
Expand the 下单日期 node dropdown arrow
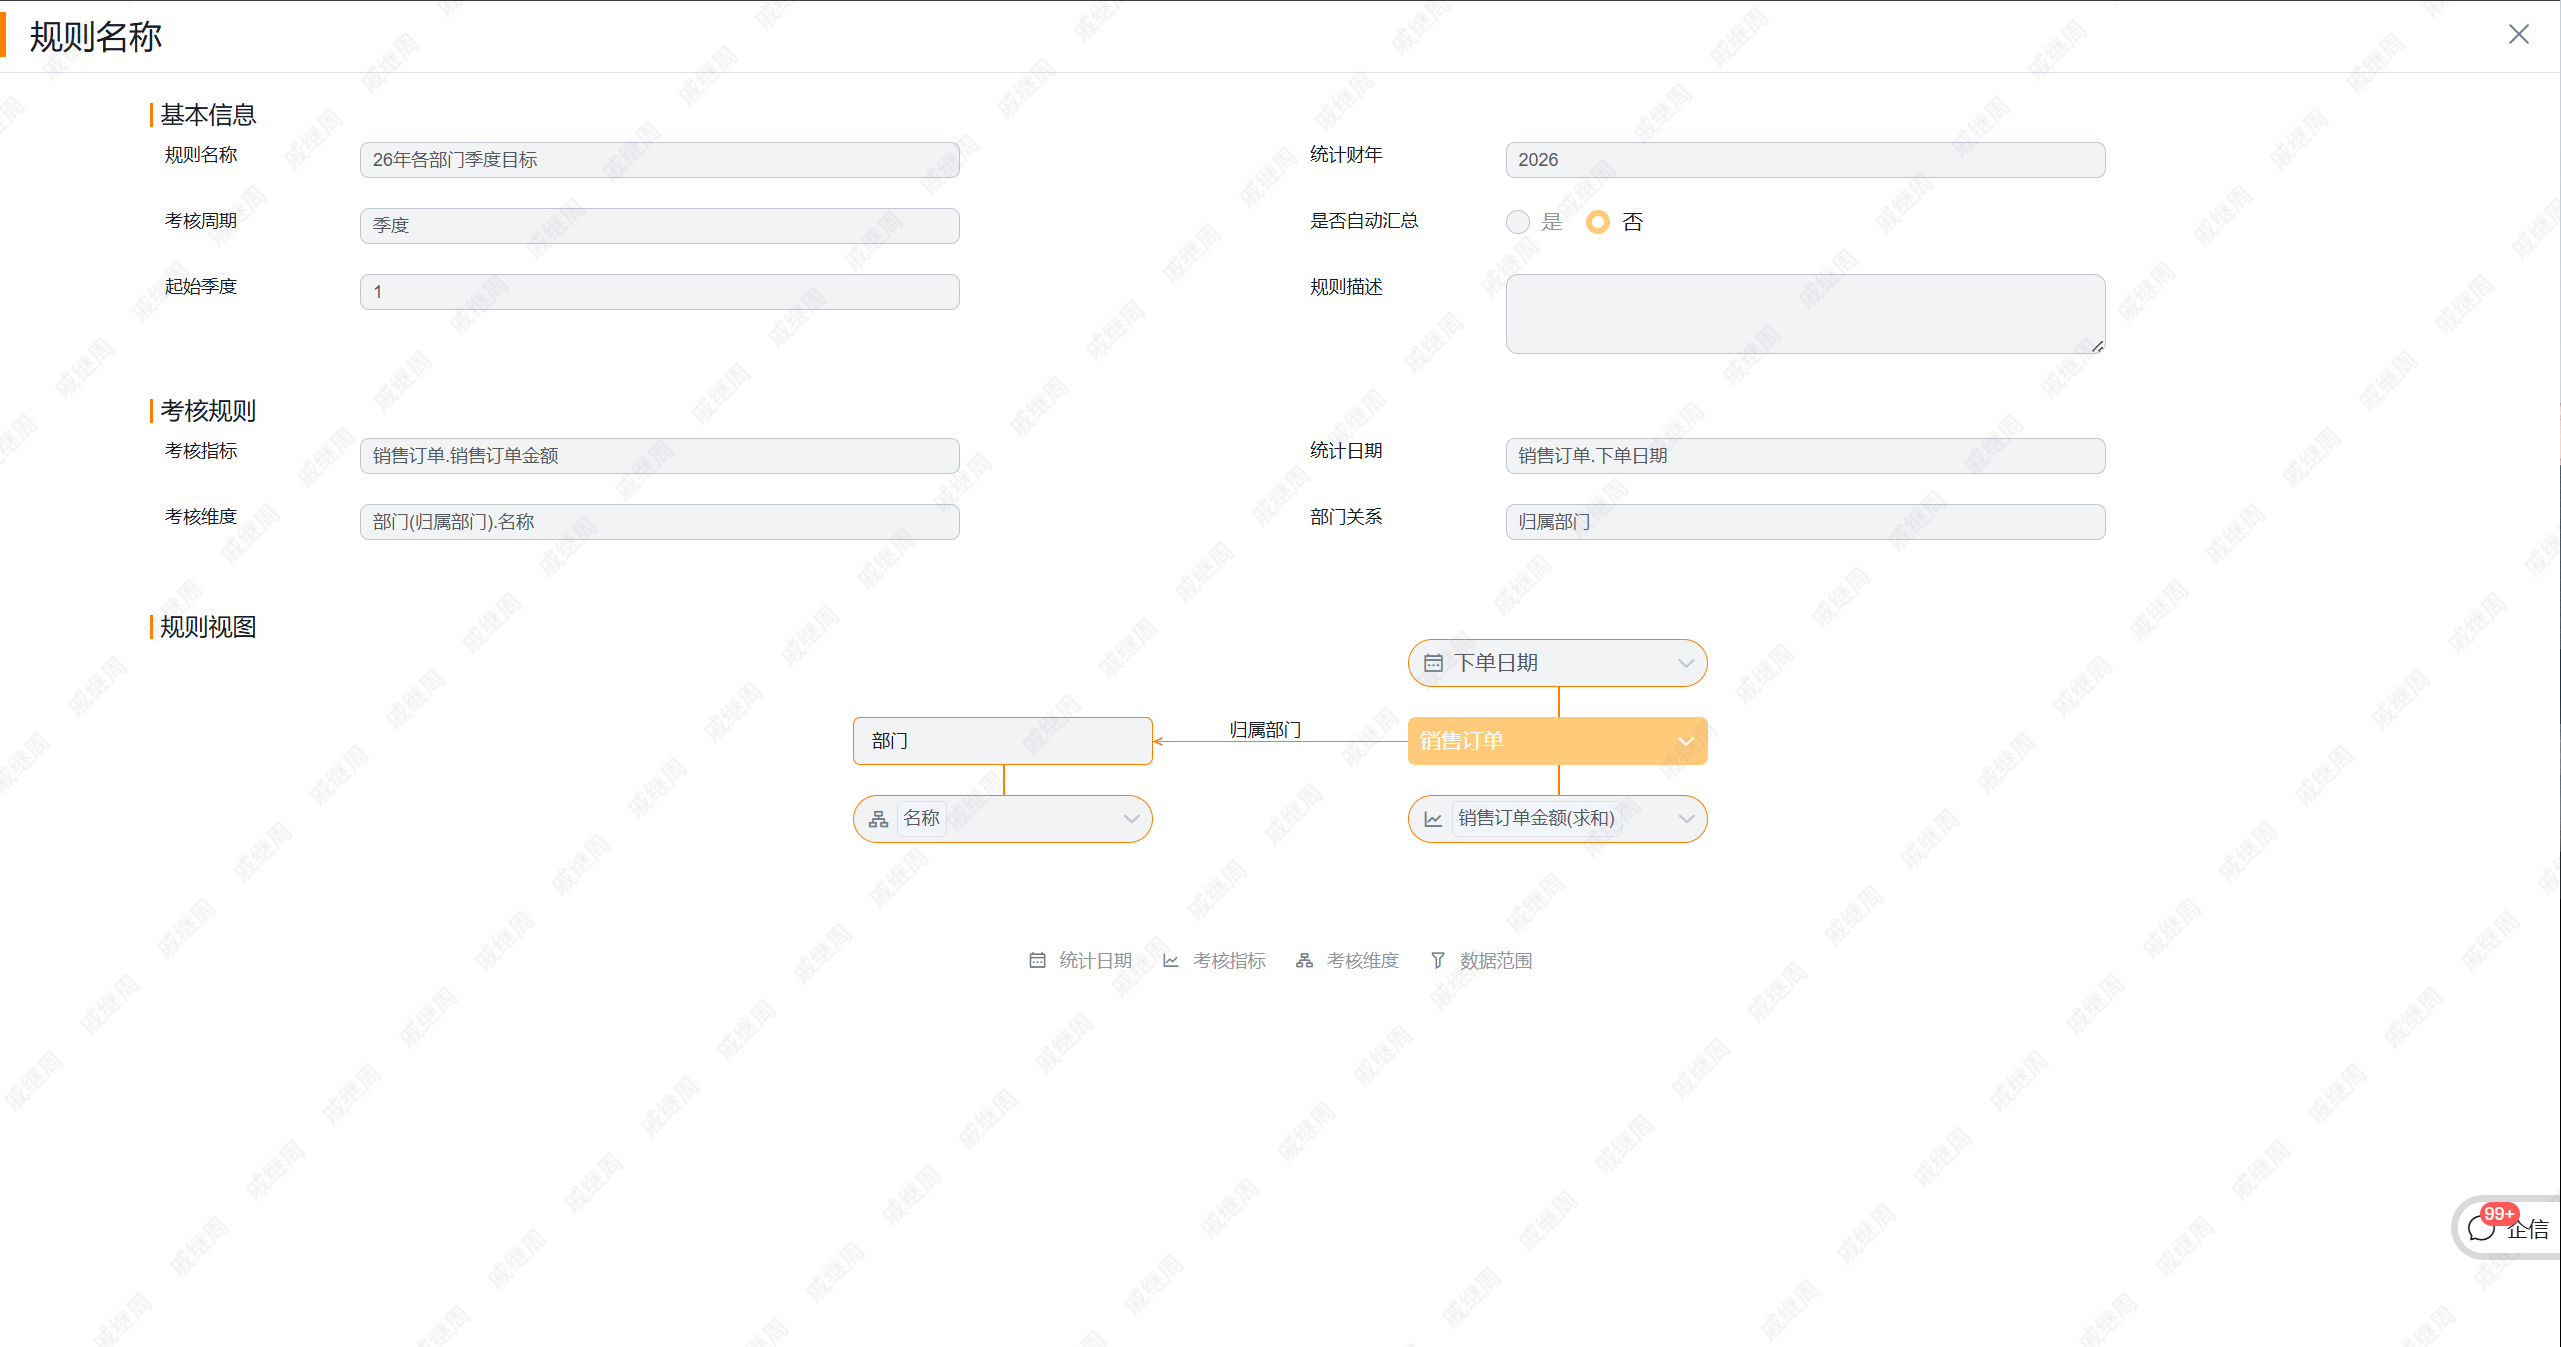pyautogui.click(x=1686, y=663)
